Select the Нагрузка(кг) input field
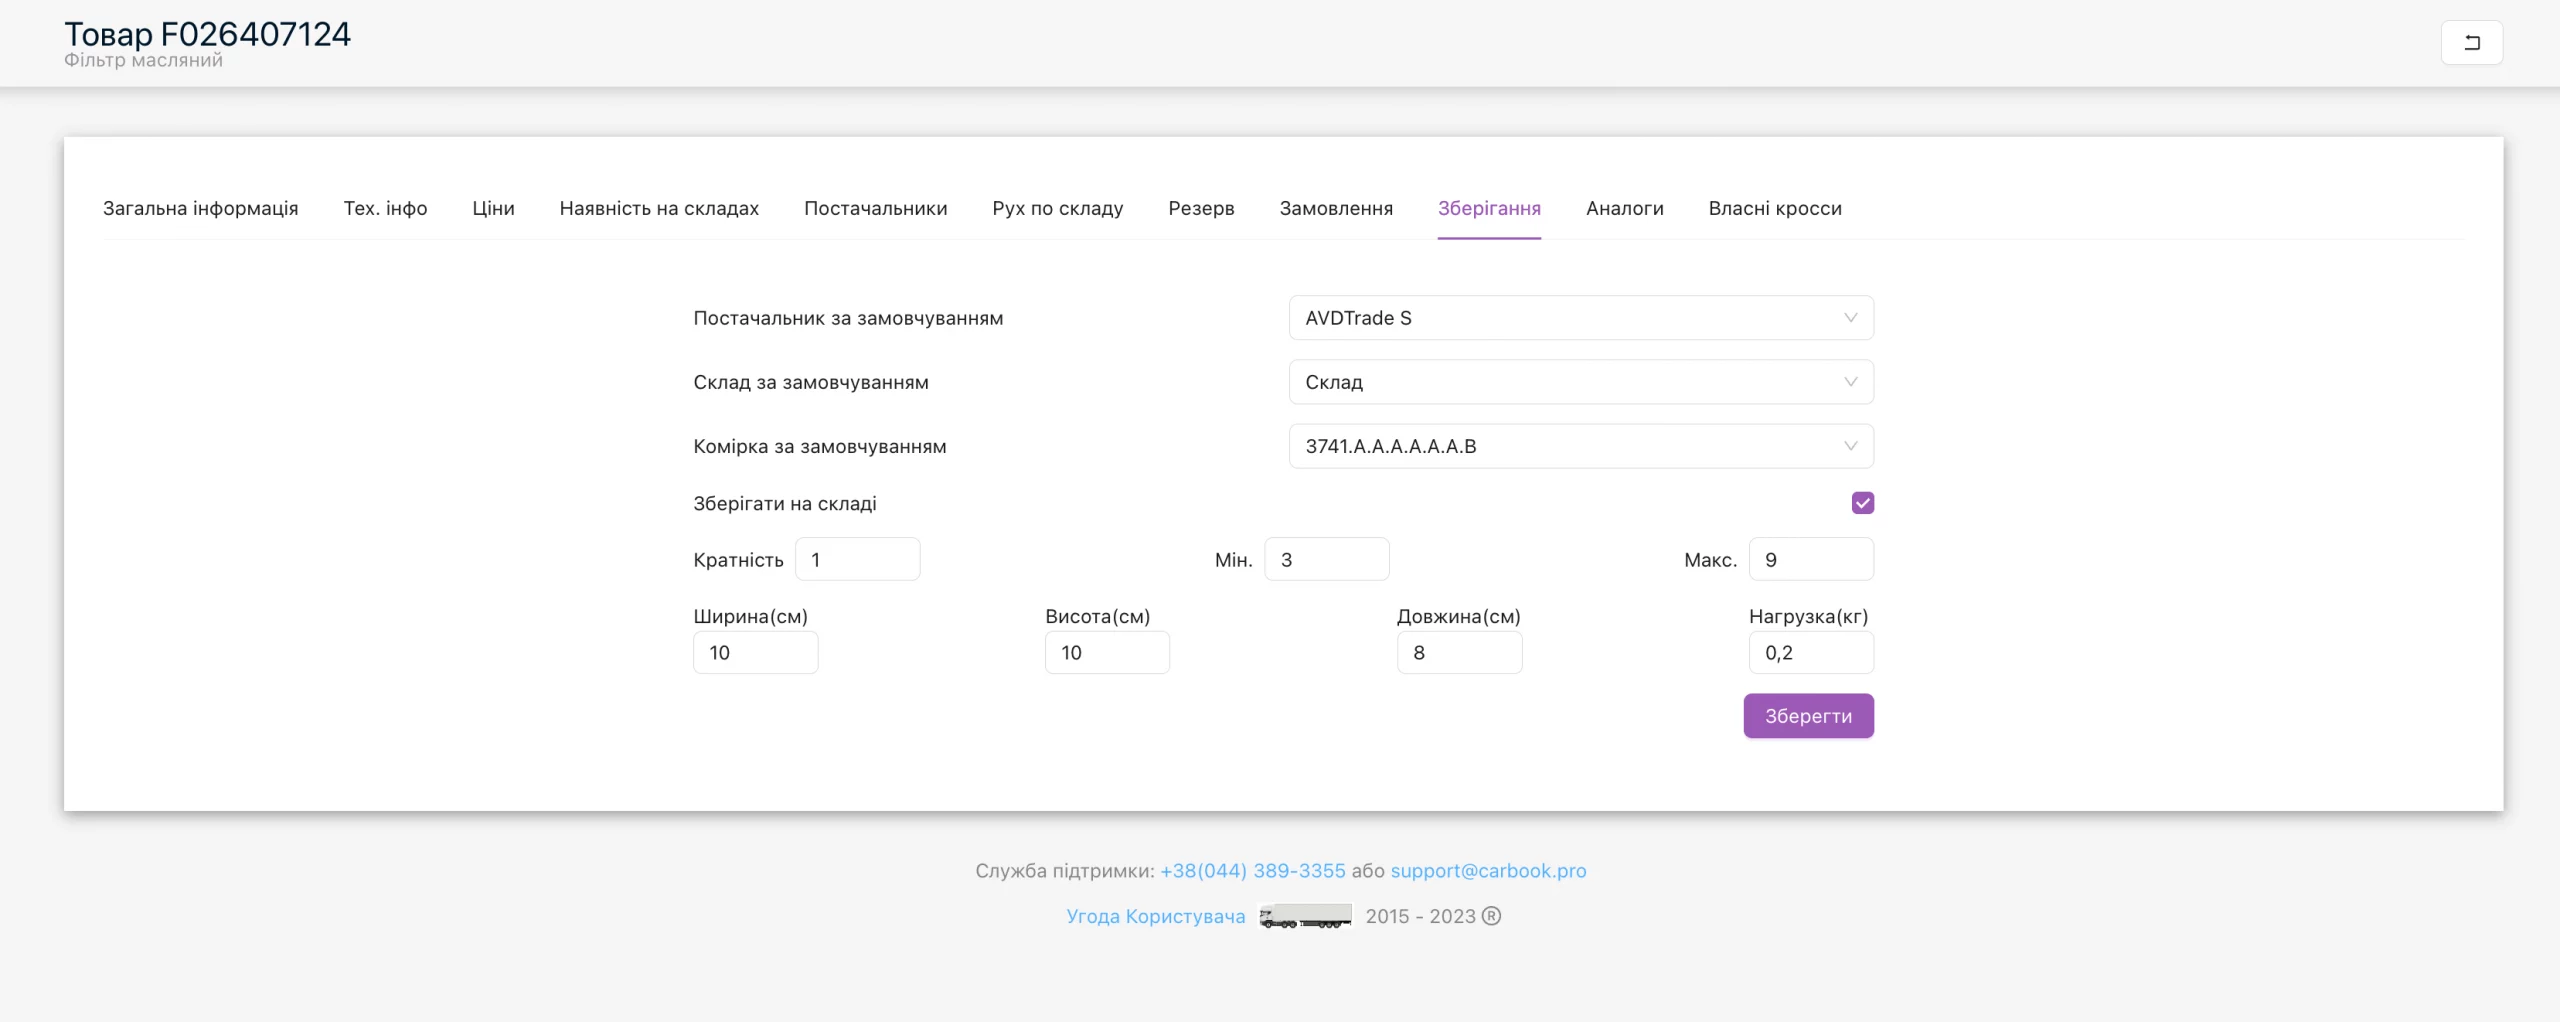Image resolution: width=2560 pixels, height=1022 pixels. [x=1811, y=652]
